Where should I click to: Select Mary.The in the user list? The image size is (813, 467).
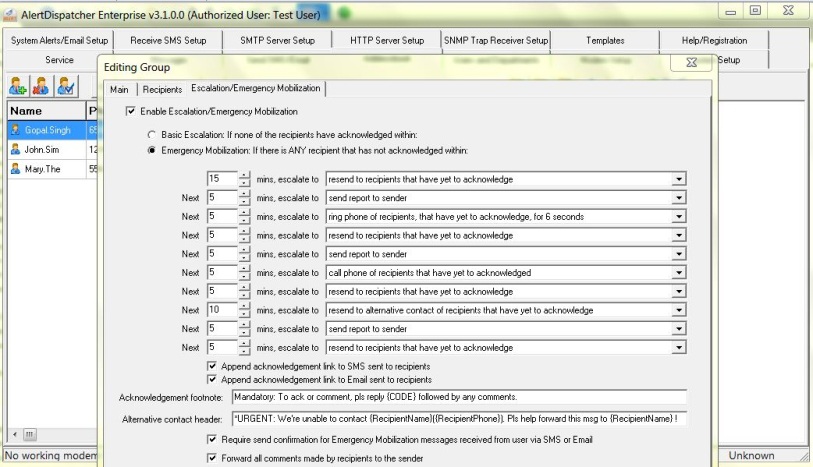pos(43,168)
